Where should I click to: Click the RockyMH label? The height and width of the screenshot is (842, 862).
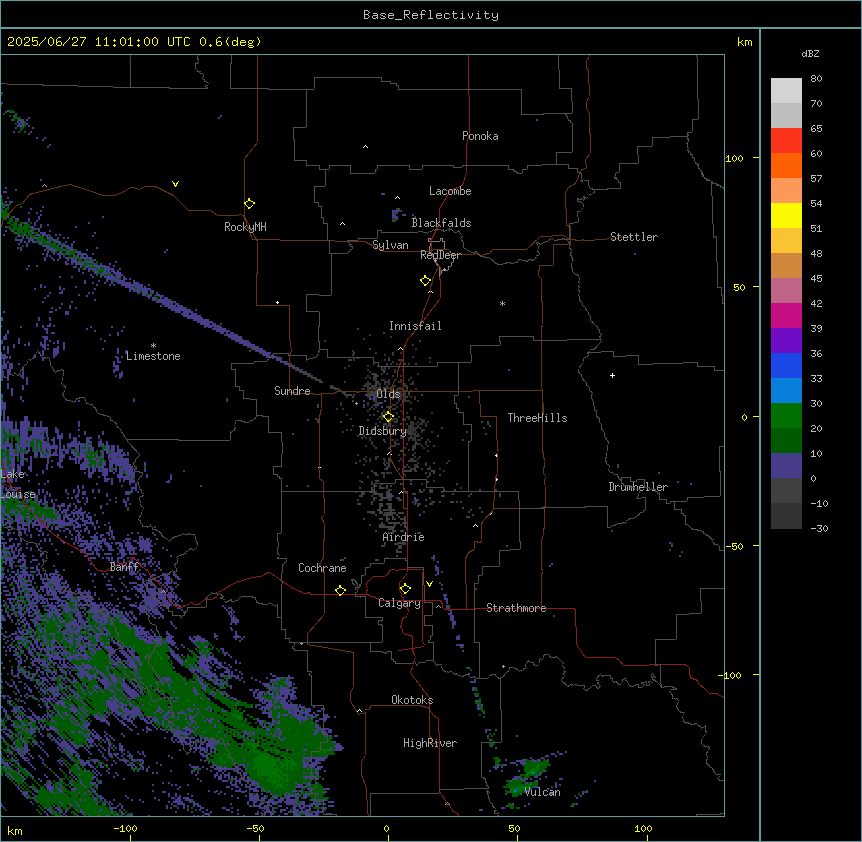coord(245,227)
